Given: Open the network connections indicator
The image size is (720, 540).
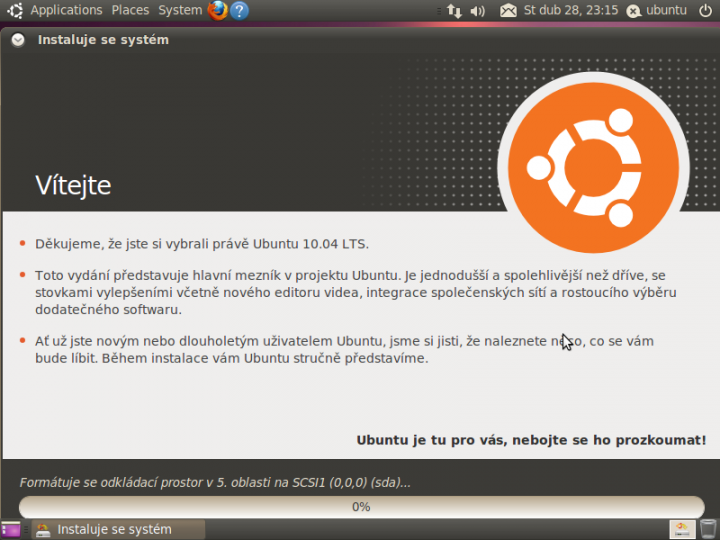Looking at the screenshot, I should (454, 11).
